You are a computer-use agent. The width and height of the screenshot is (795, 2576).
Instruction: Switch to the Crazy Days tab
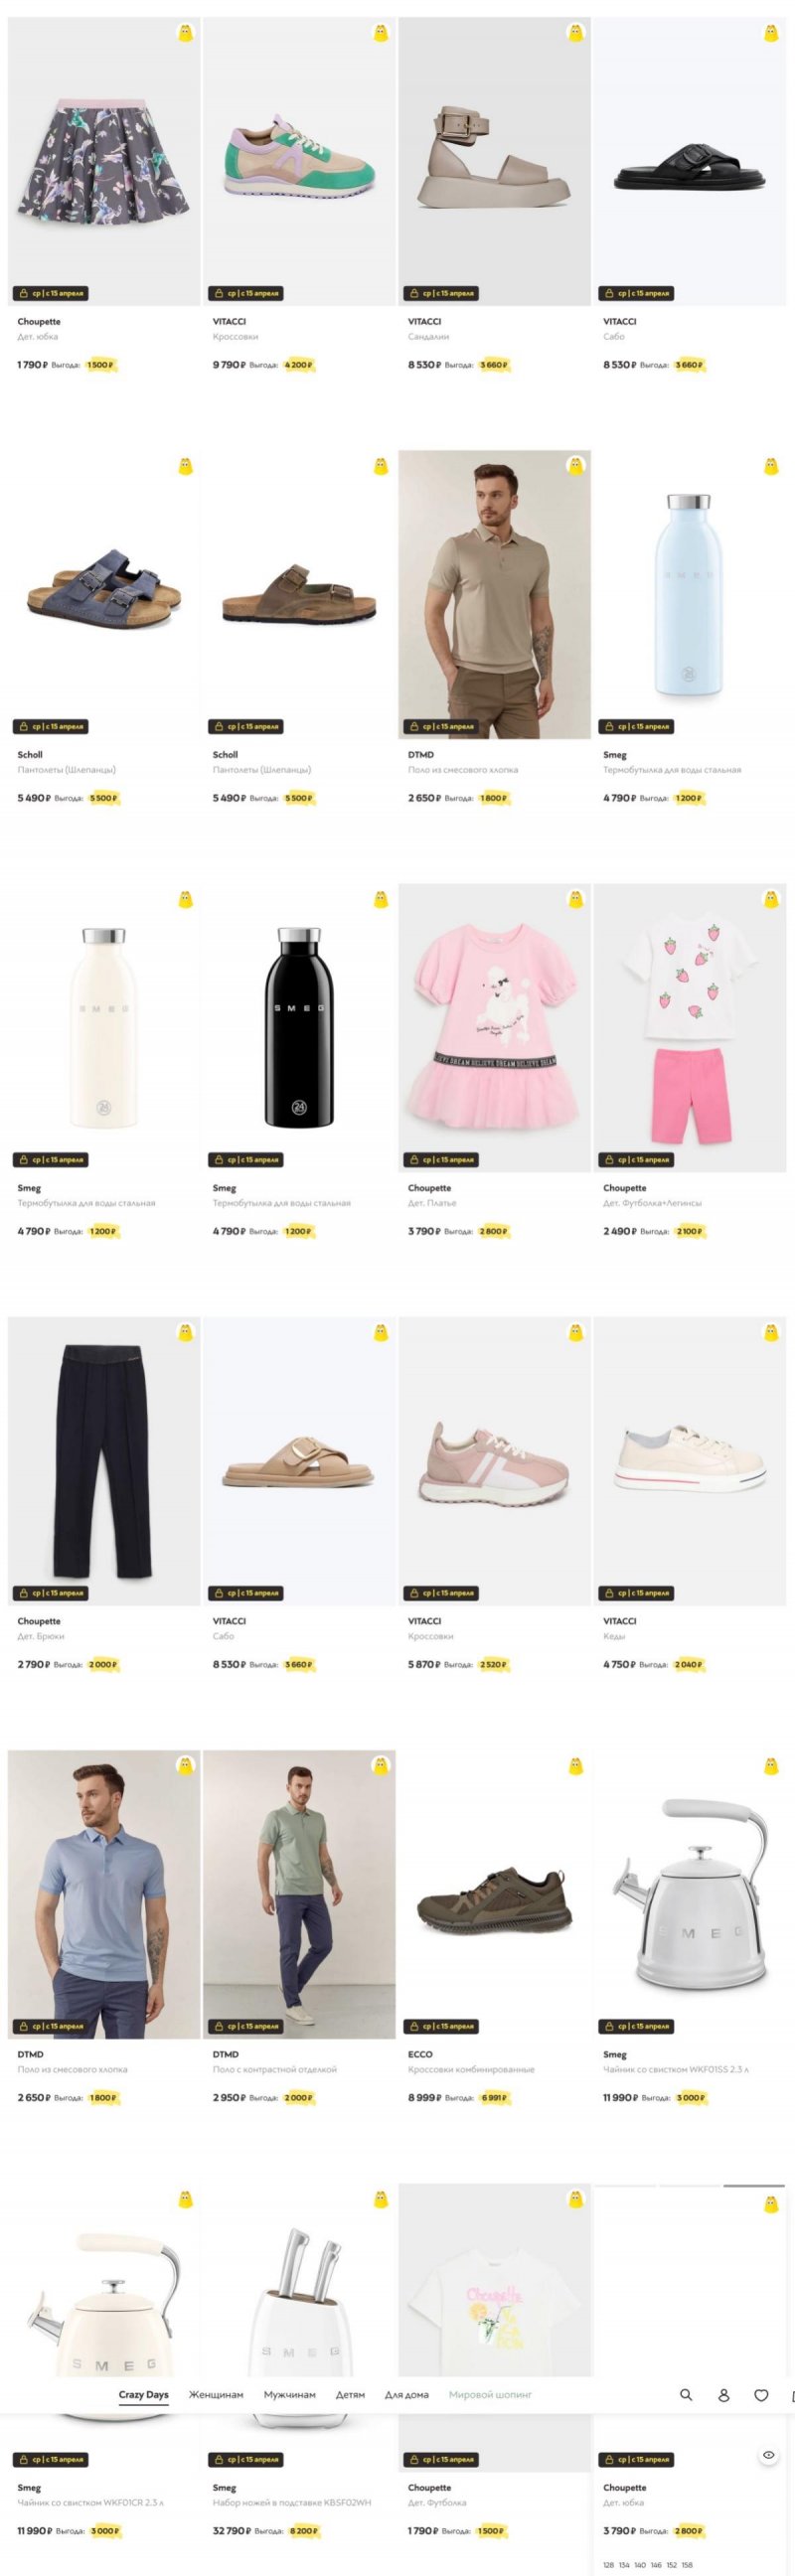click(143, 2395)
